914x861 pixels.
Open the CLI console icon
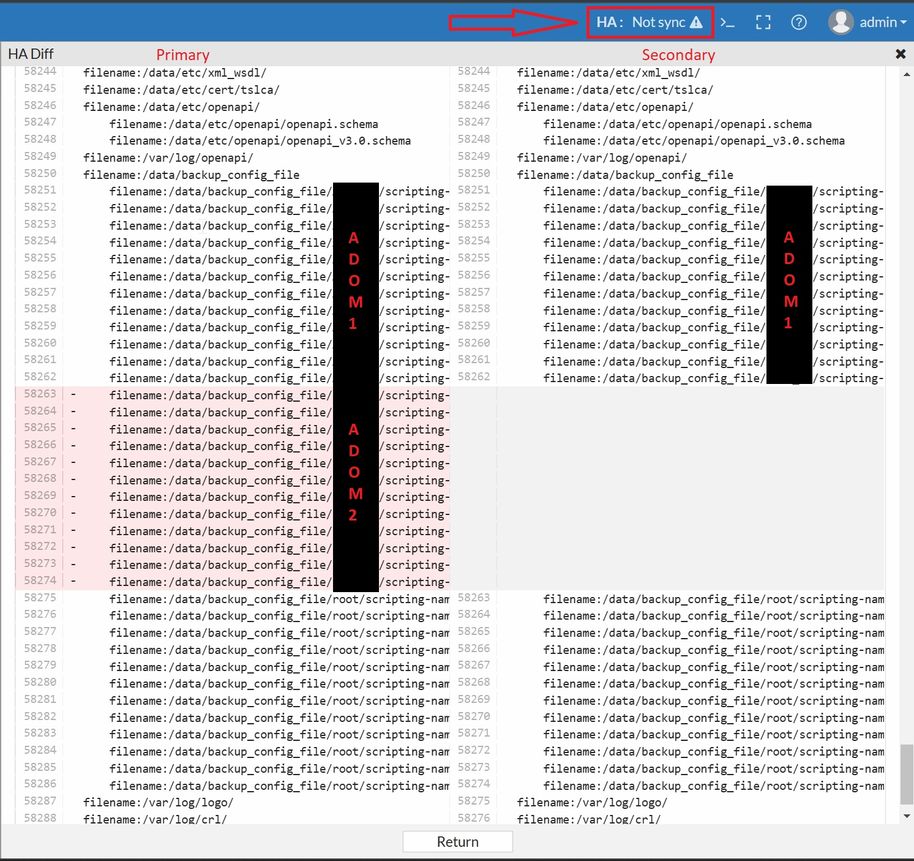coord(727,23)
